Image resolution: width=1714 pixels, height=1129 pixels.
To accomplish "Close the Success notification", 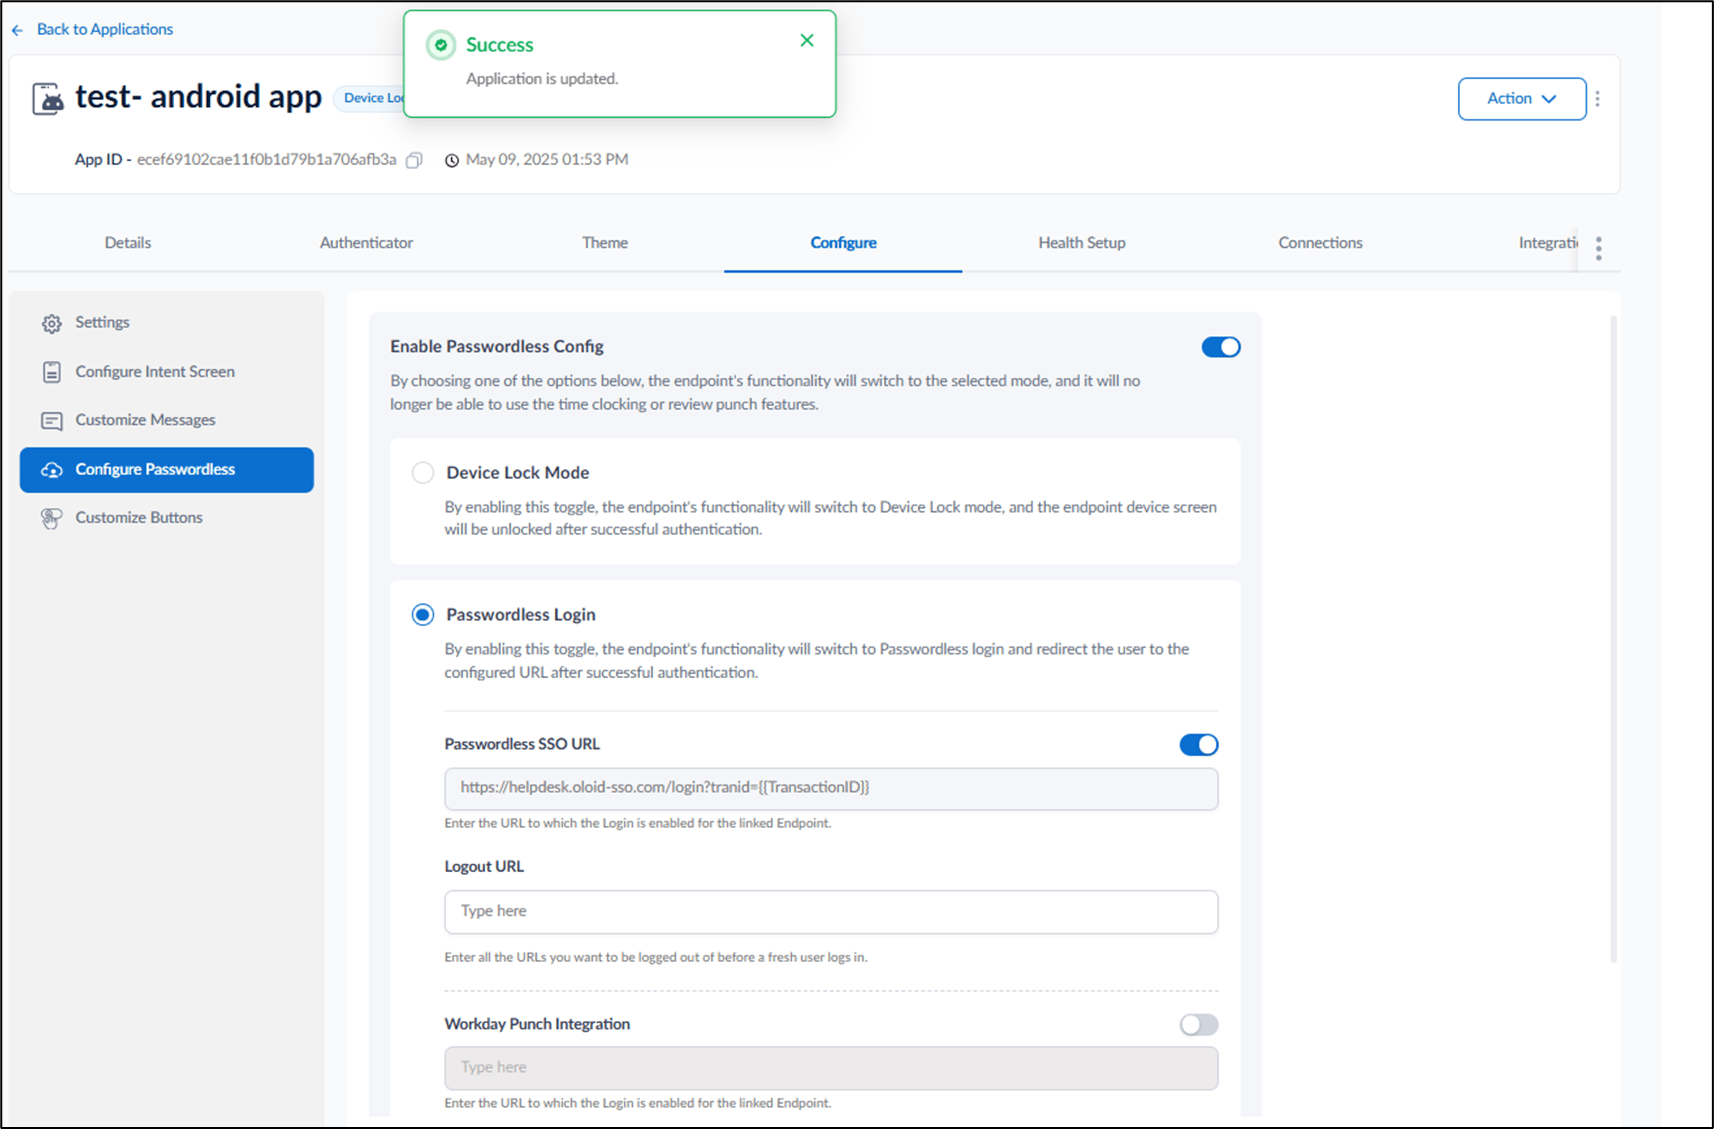I will (x=807, y=41).
